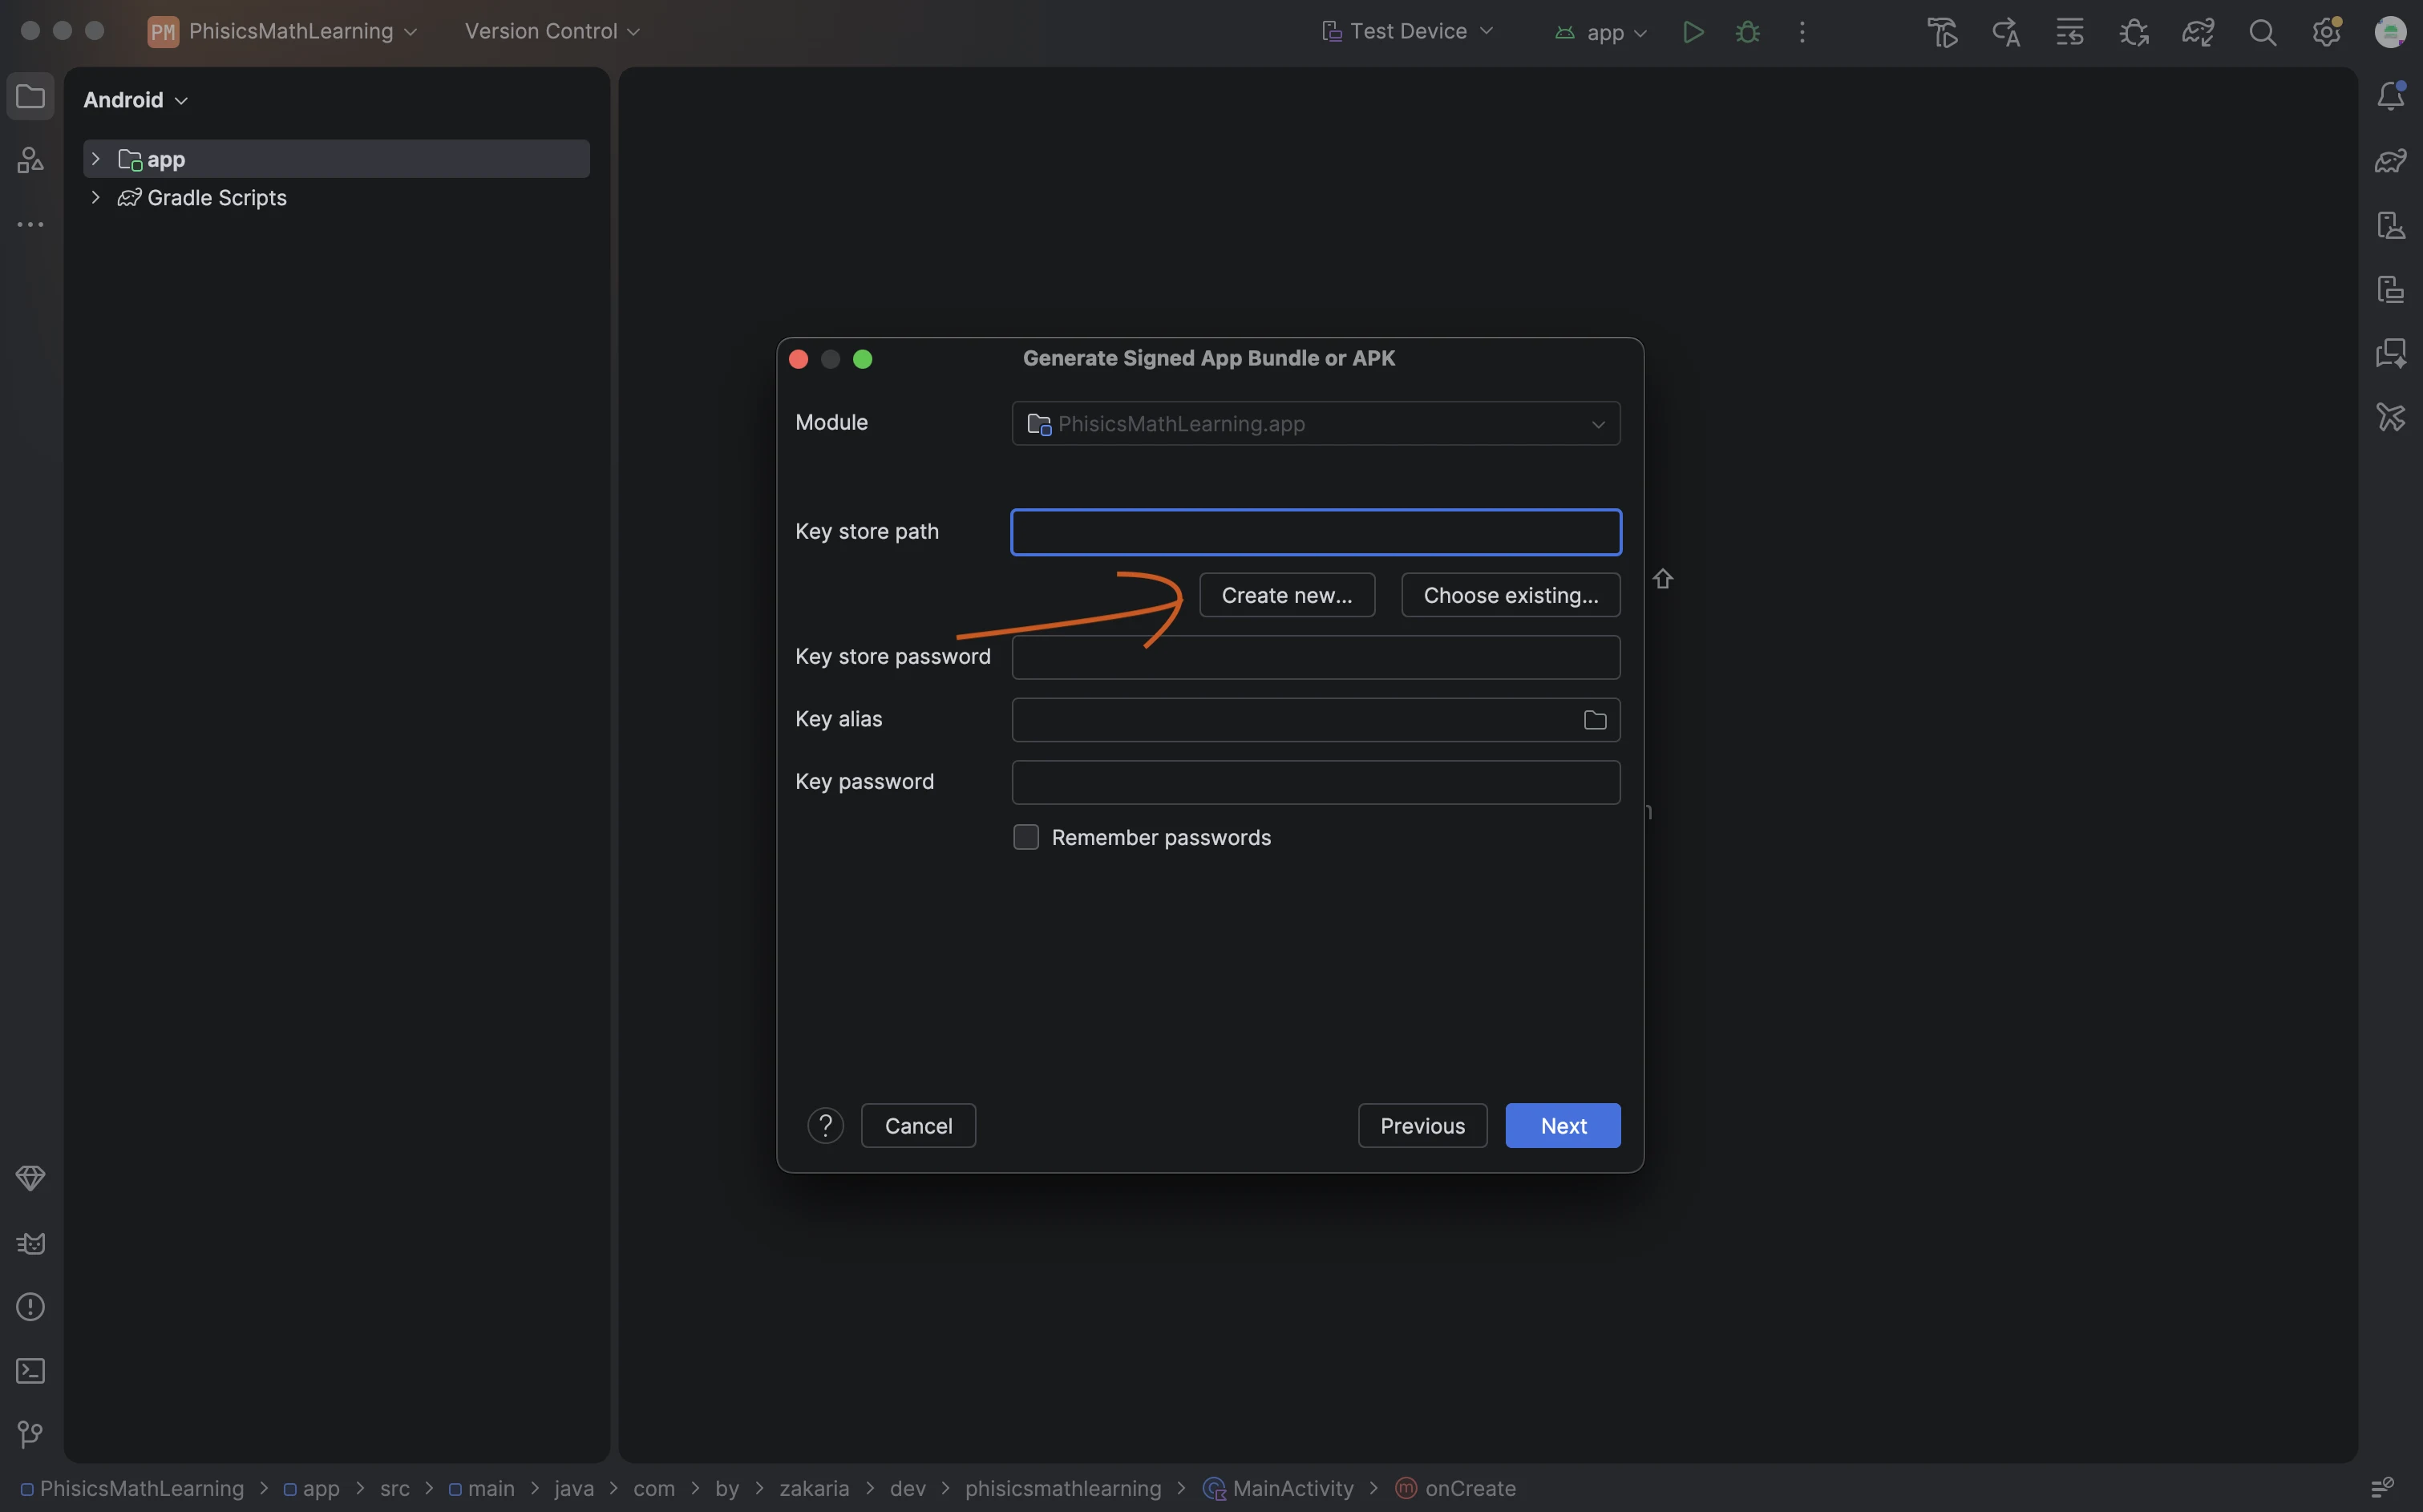This screenshot has height=1512, width=2423.
Task: Click the Next button
Action: click(1562, 1125)
